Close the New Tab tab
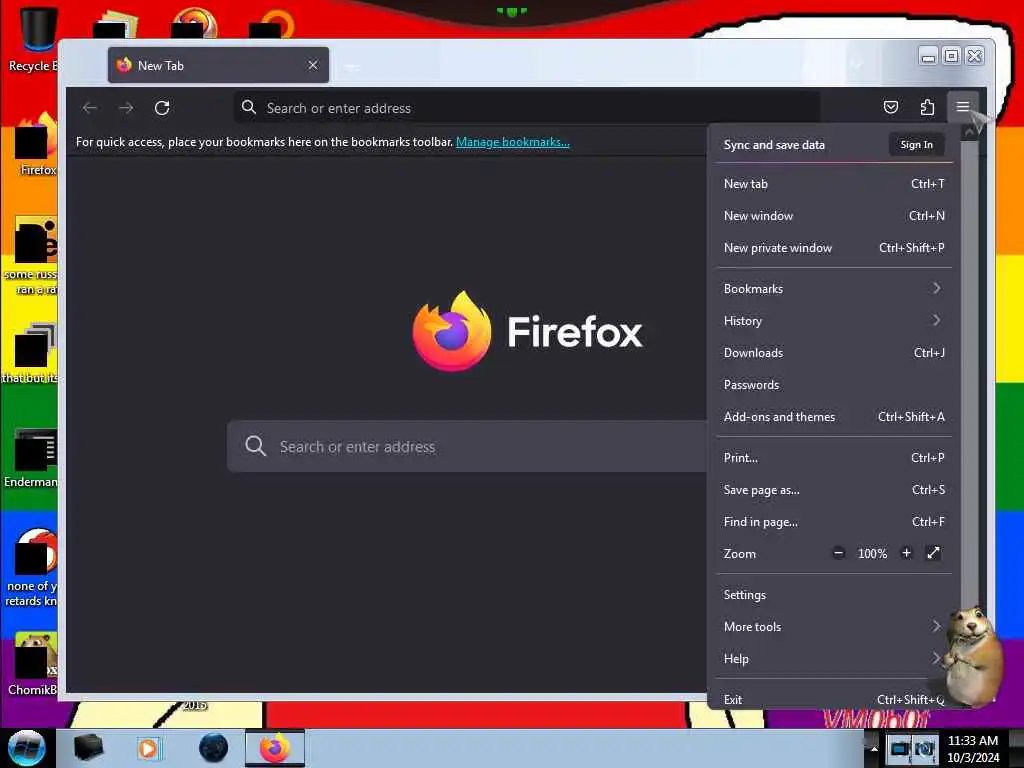The width and height of the screenshot is (1024, 768). [313, 65]
